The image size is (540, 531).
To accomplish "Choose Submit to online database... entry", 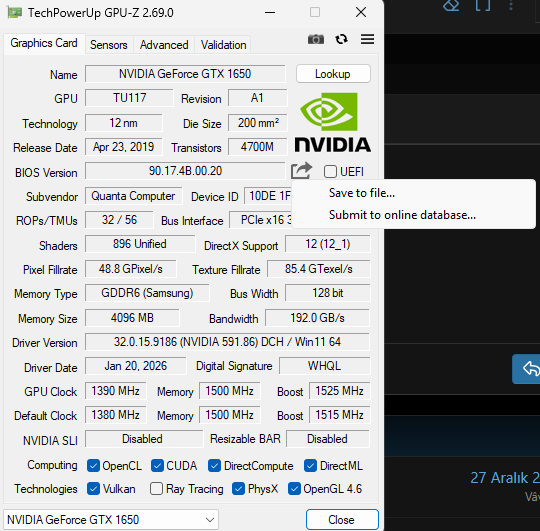I will coord(413,215).
